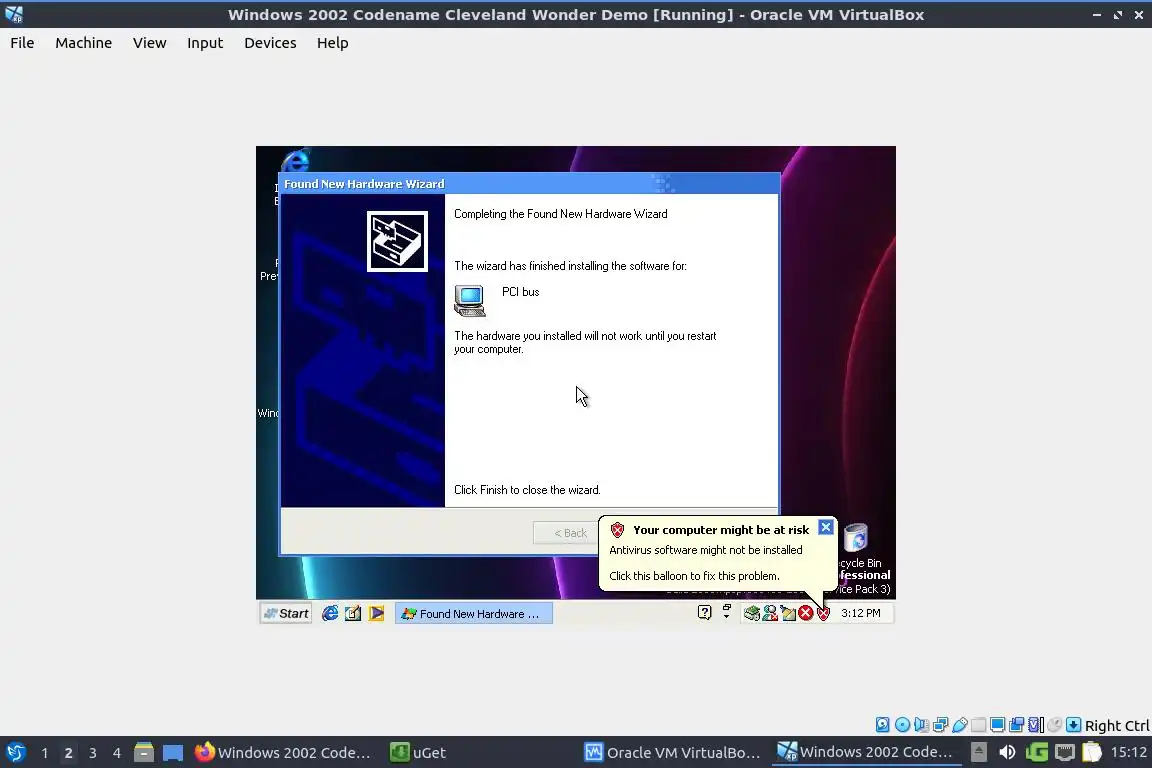
Task: Click the VirtualBox mouse integration indicator
Action: (x=1054, y=725)
